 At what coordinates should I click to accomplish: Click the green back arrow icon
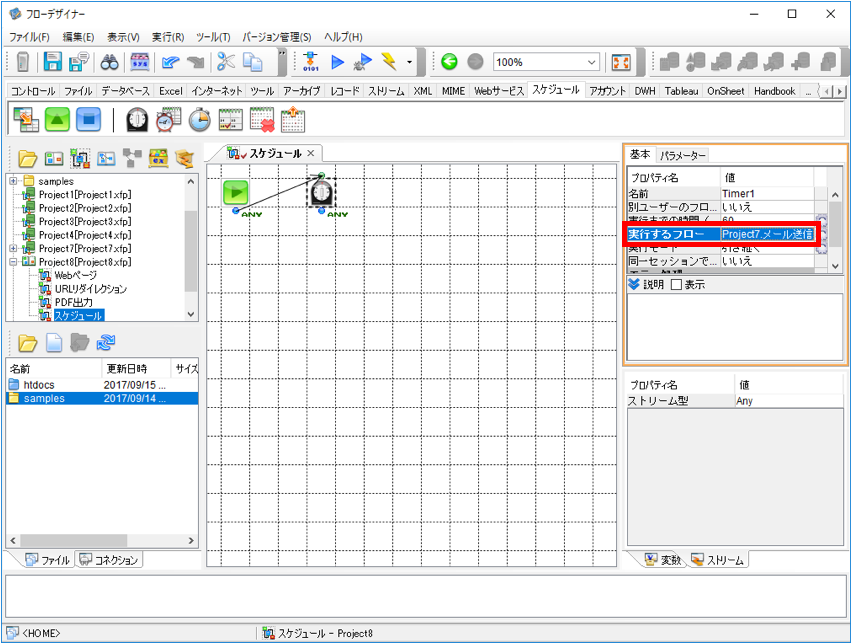point(449,62)
